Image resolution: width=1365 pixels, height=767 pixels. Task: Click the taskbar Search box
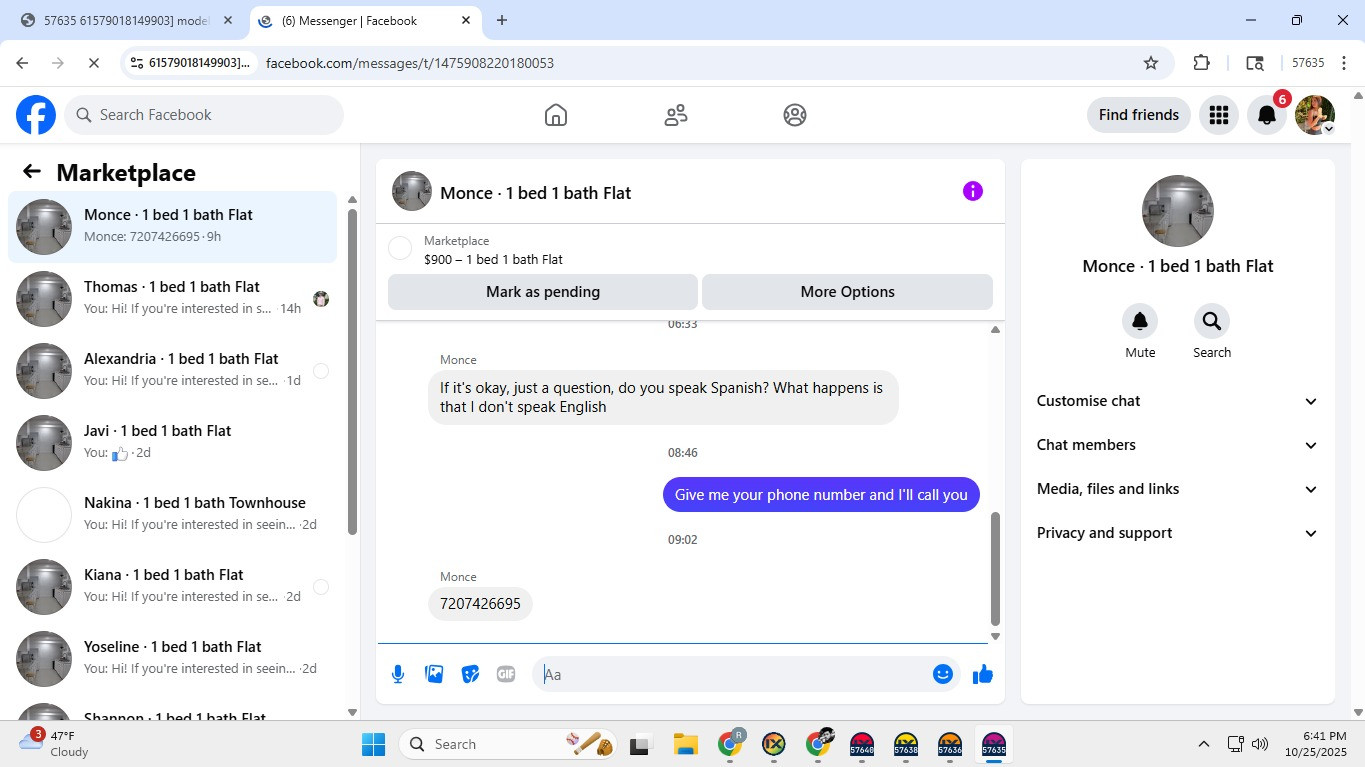tap(508, 744)
